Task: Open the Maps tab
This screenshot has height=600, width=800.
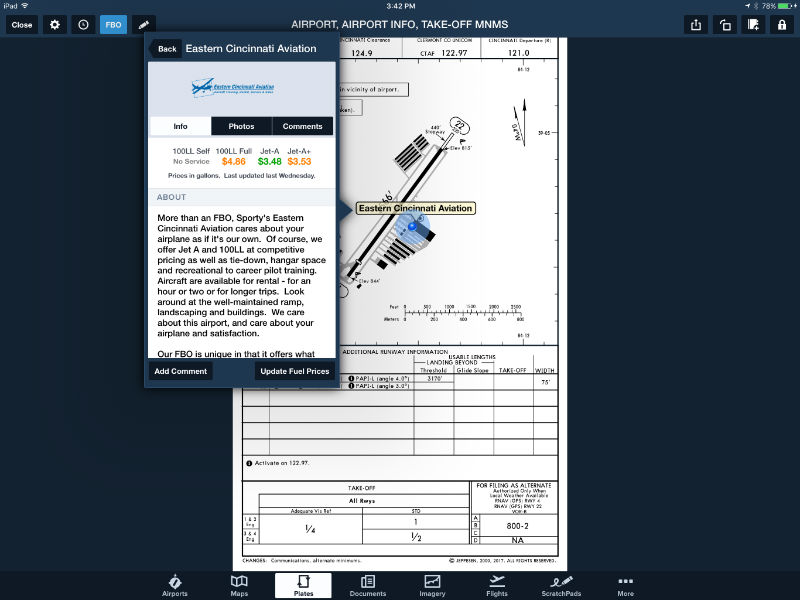Action: tap(239, 586)
